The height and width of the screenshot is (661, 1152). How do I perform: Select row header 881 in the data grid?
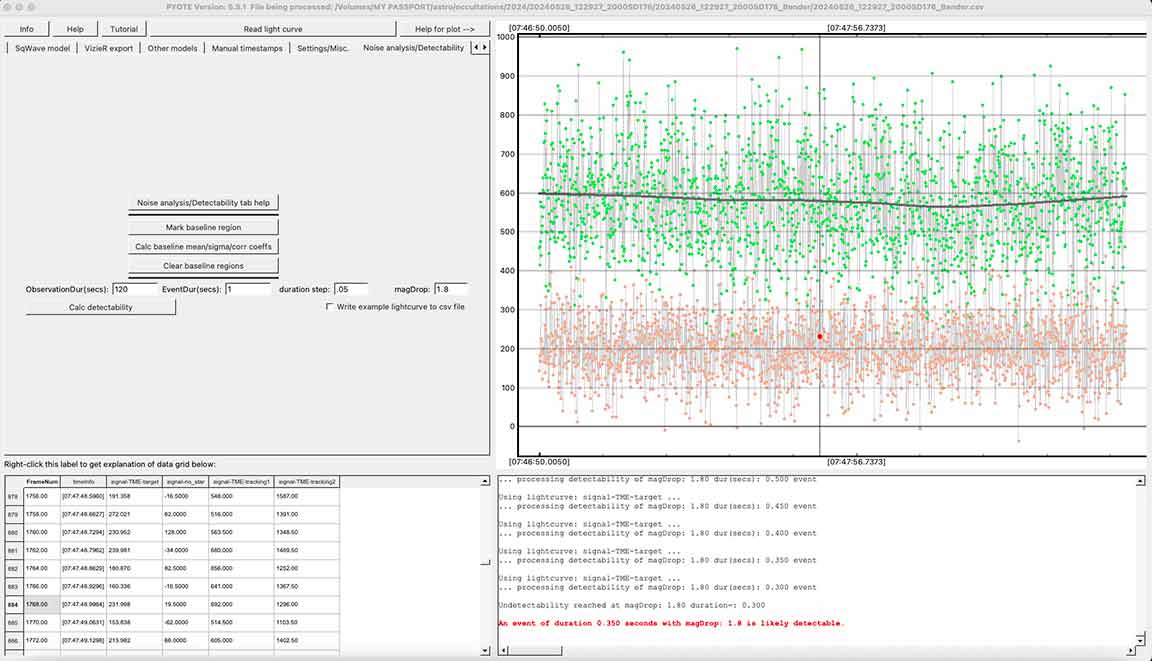coord(13,550)
